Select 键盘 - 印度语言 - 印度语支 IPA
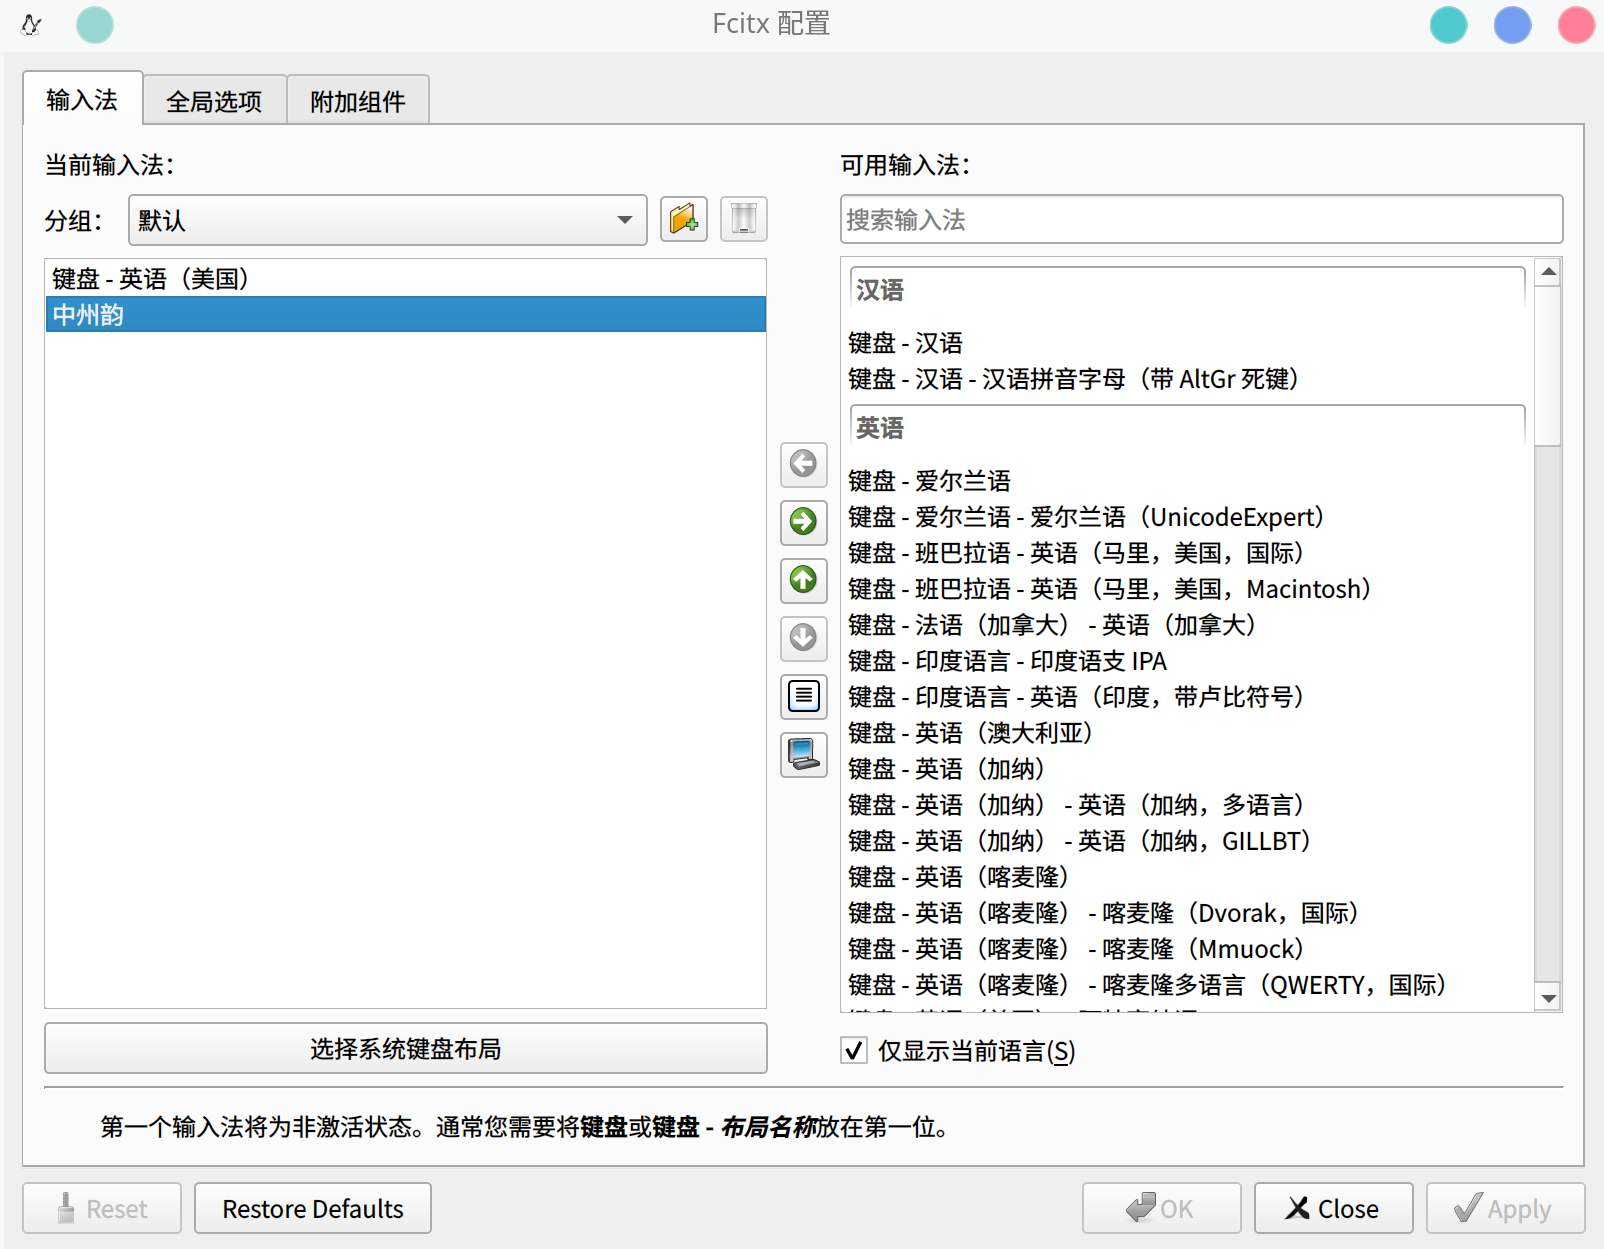The height and width of the screenshot is (1249, 1604). click(1187, 661)
